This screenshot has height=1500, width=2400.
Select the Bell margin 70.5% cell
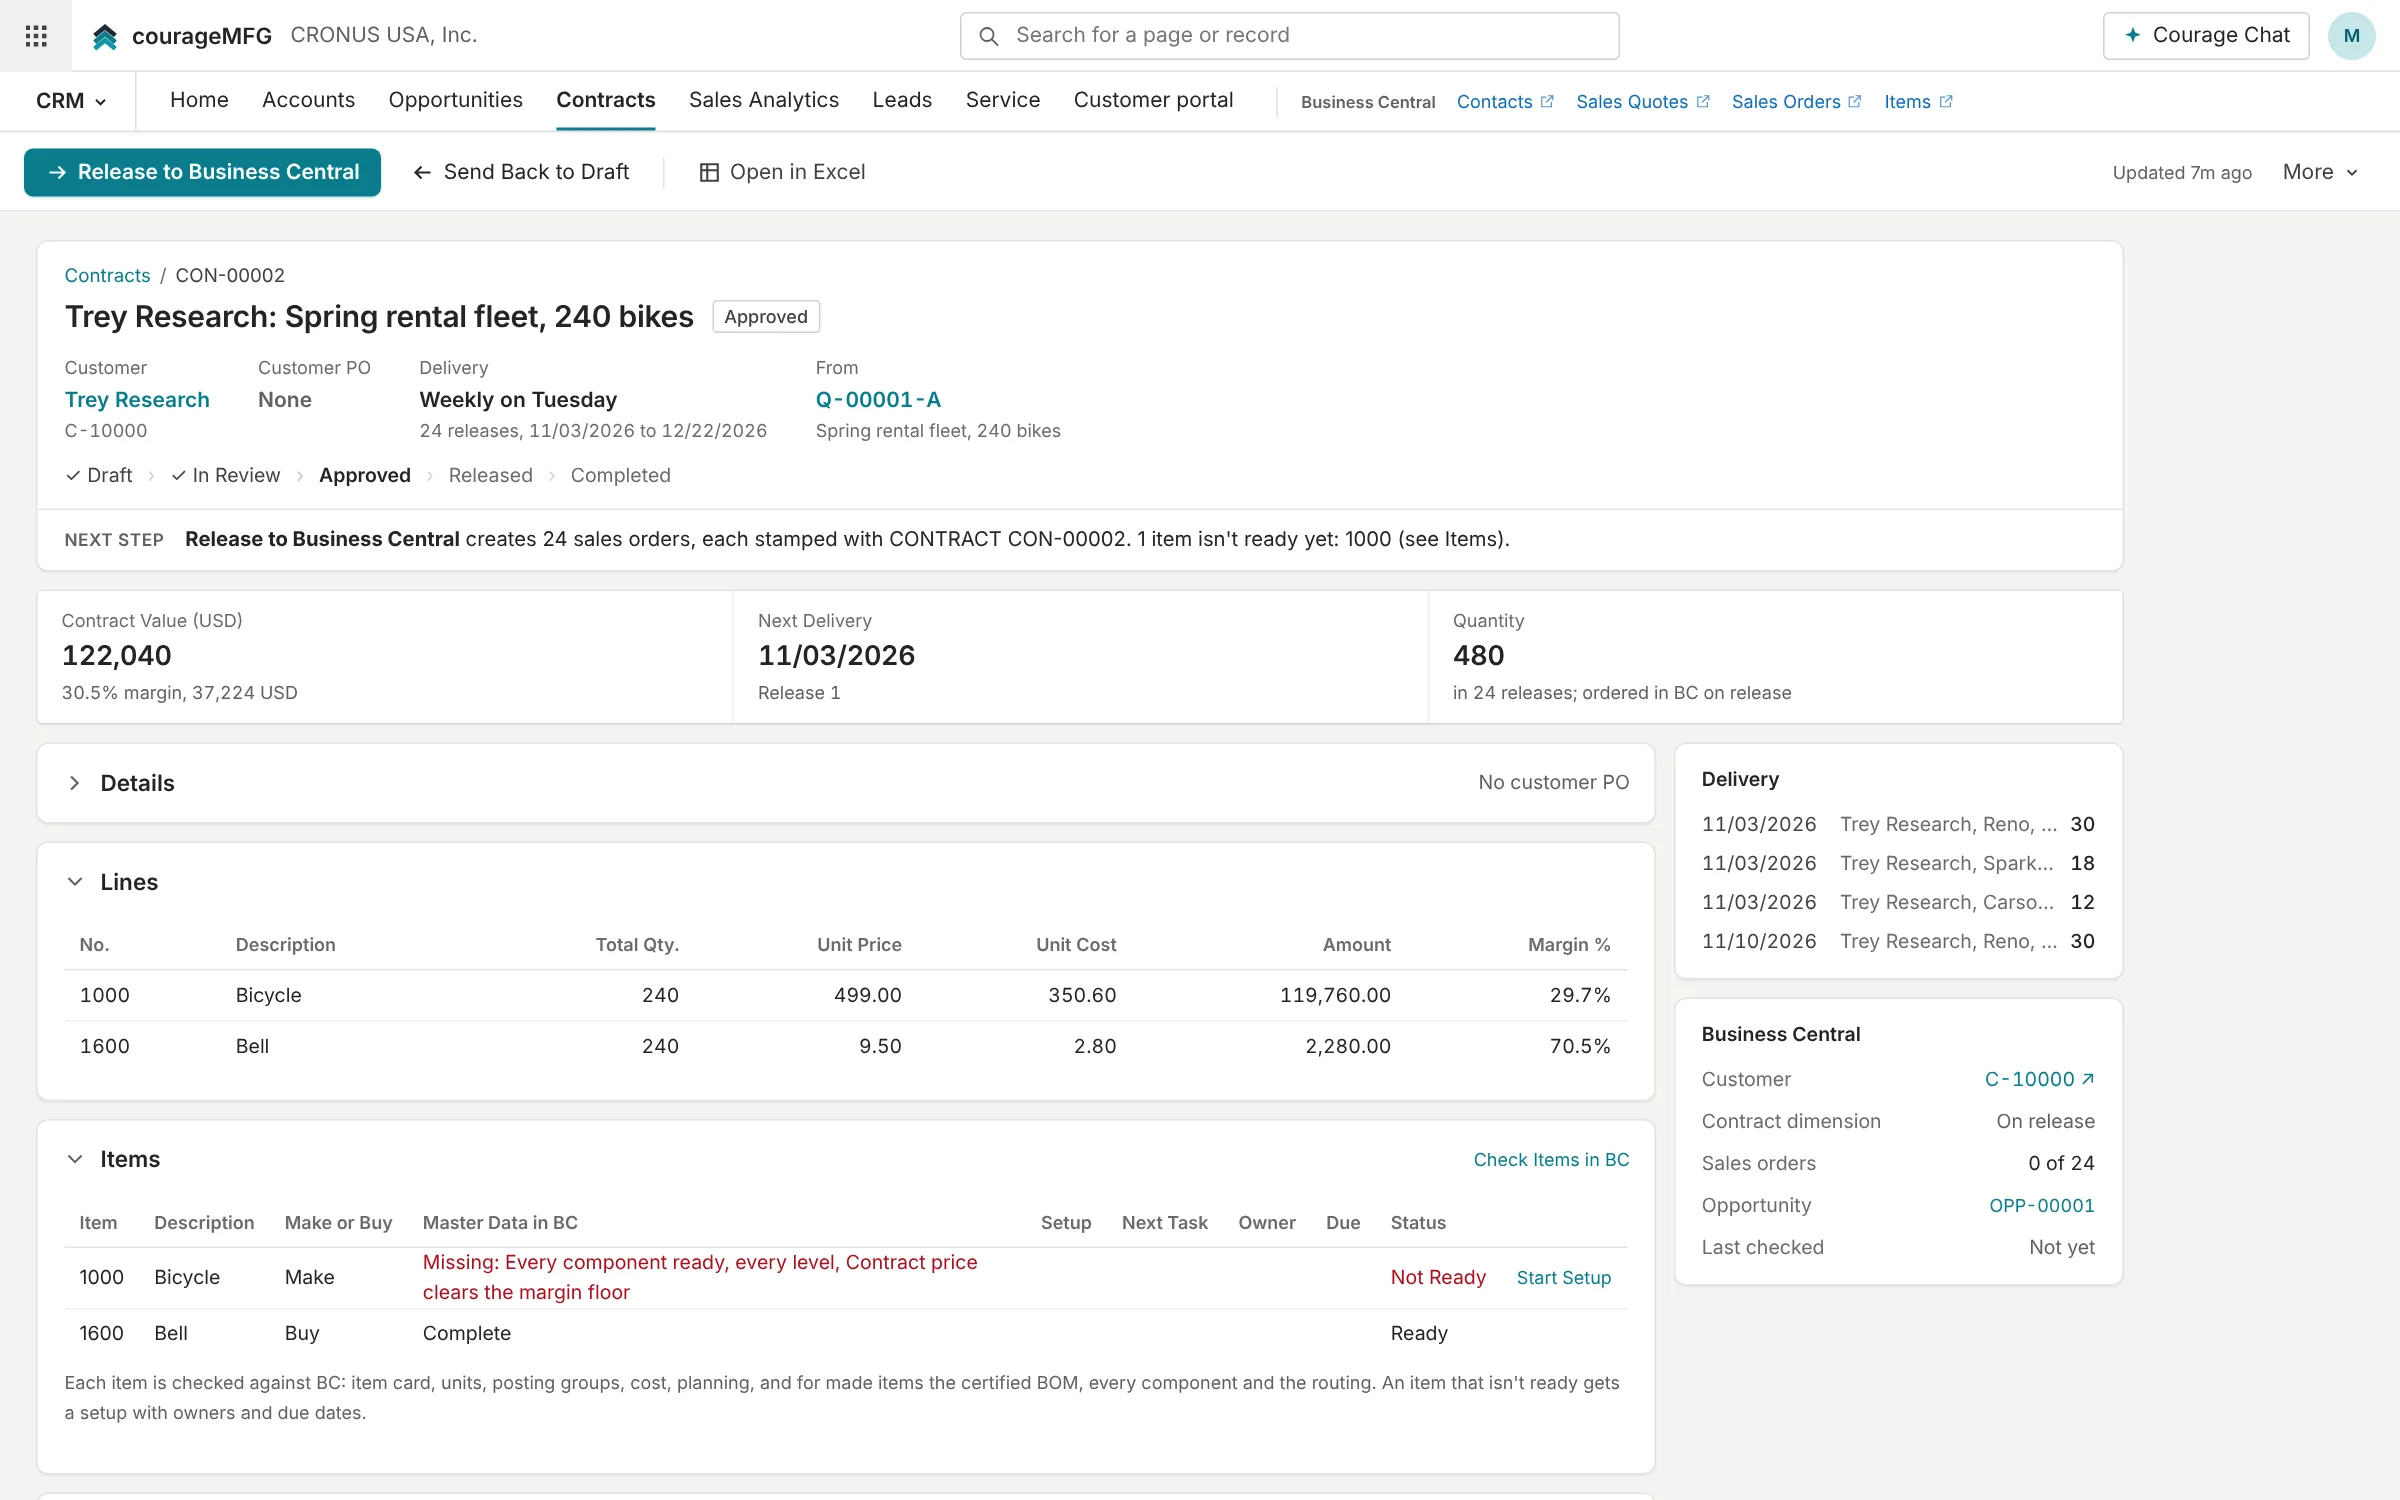click(x=1580, y=1046)
